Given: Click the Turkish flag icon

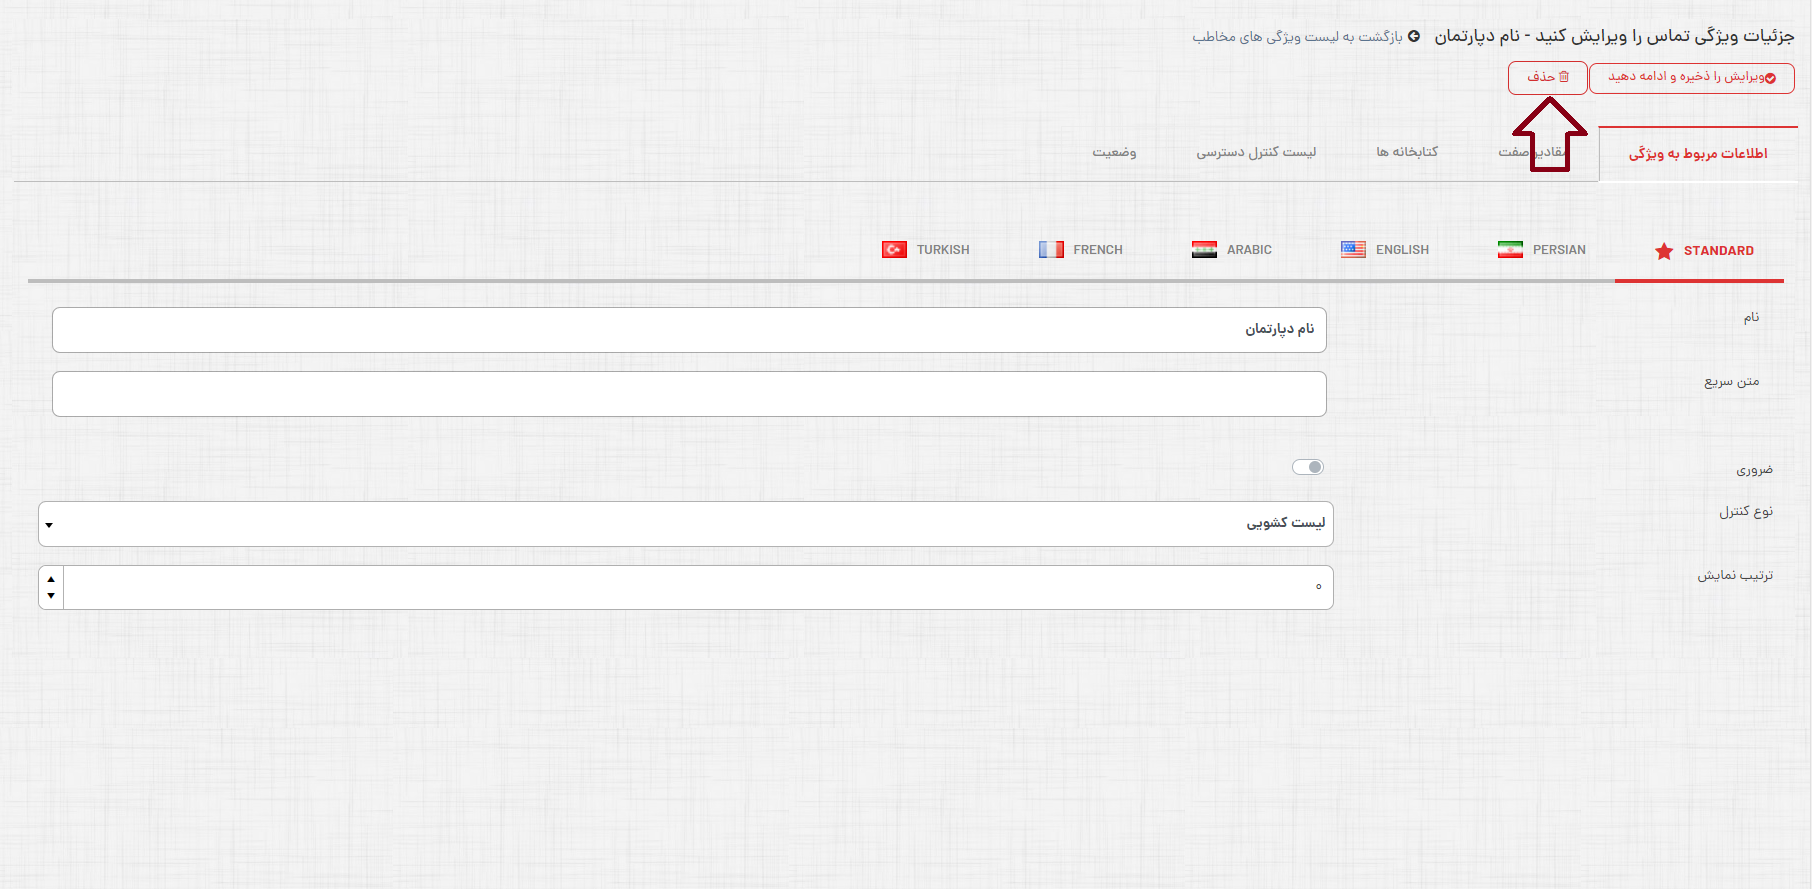Looking at the screenshot, I should click(x=894, y=250).
